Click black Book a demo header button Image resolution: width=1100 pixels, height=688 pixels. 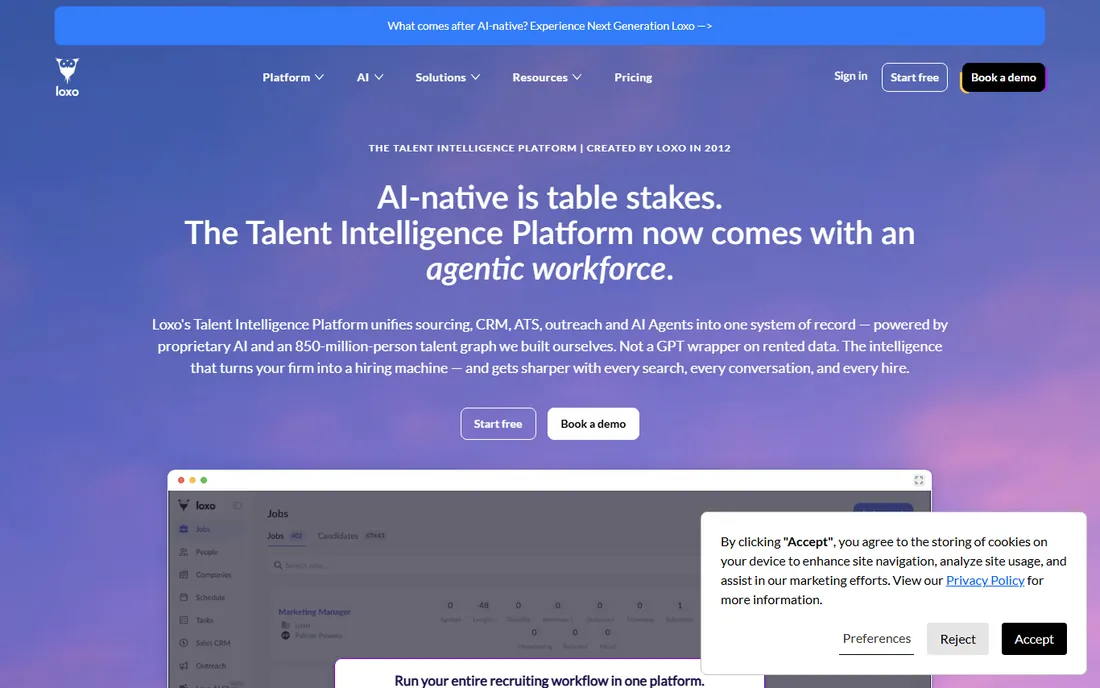1003,77
